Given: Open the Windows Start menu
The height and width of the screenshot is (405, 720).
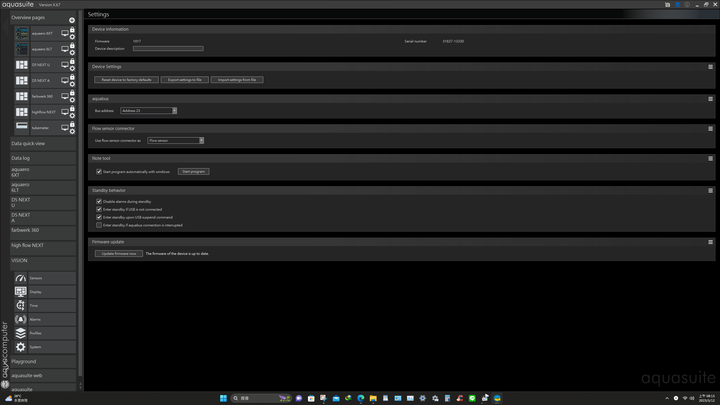Looking at the screenshot, I should pos(223,398).
